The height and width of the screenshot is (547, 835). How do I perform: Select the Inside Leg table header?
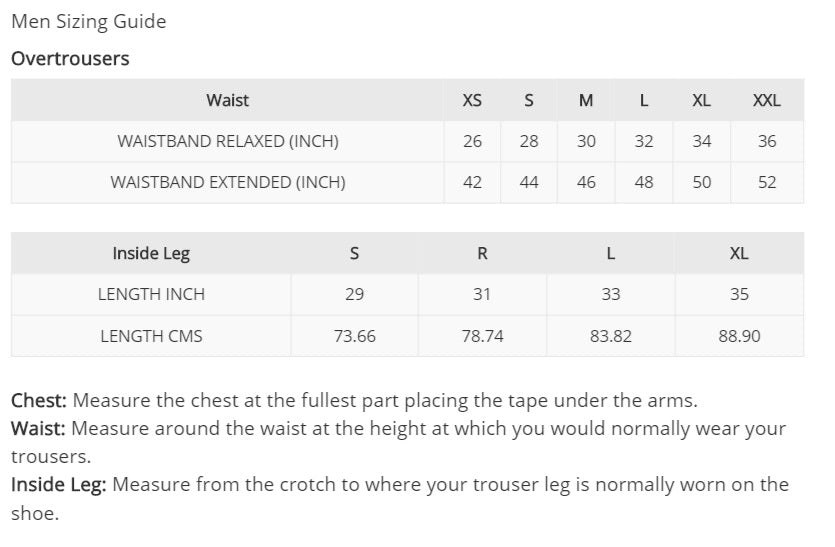tap(151, 253)
